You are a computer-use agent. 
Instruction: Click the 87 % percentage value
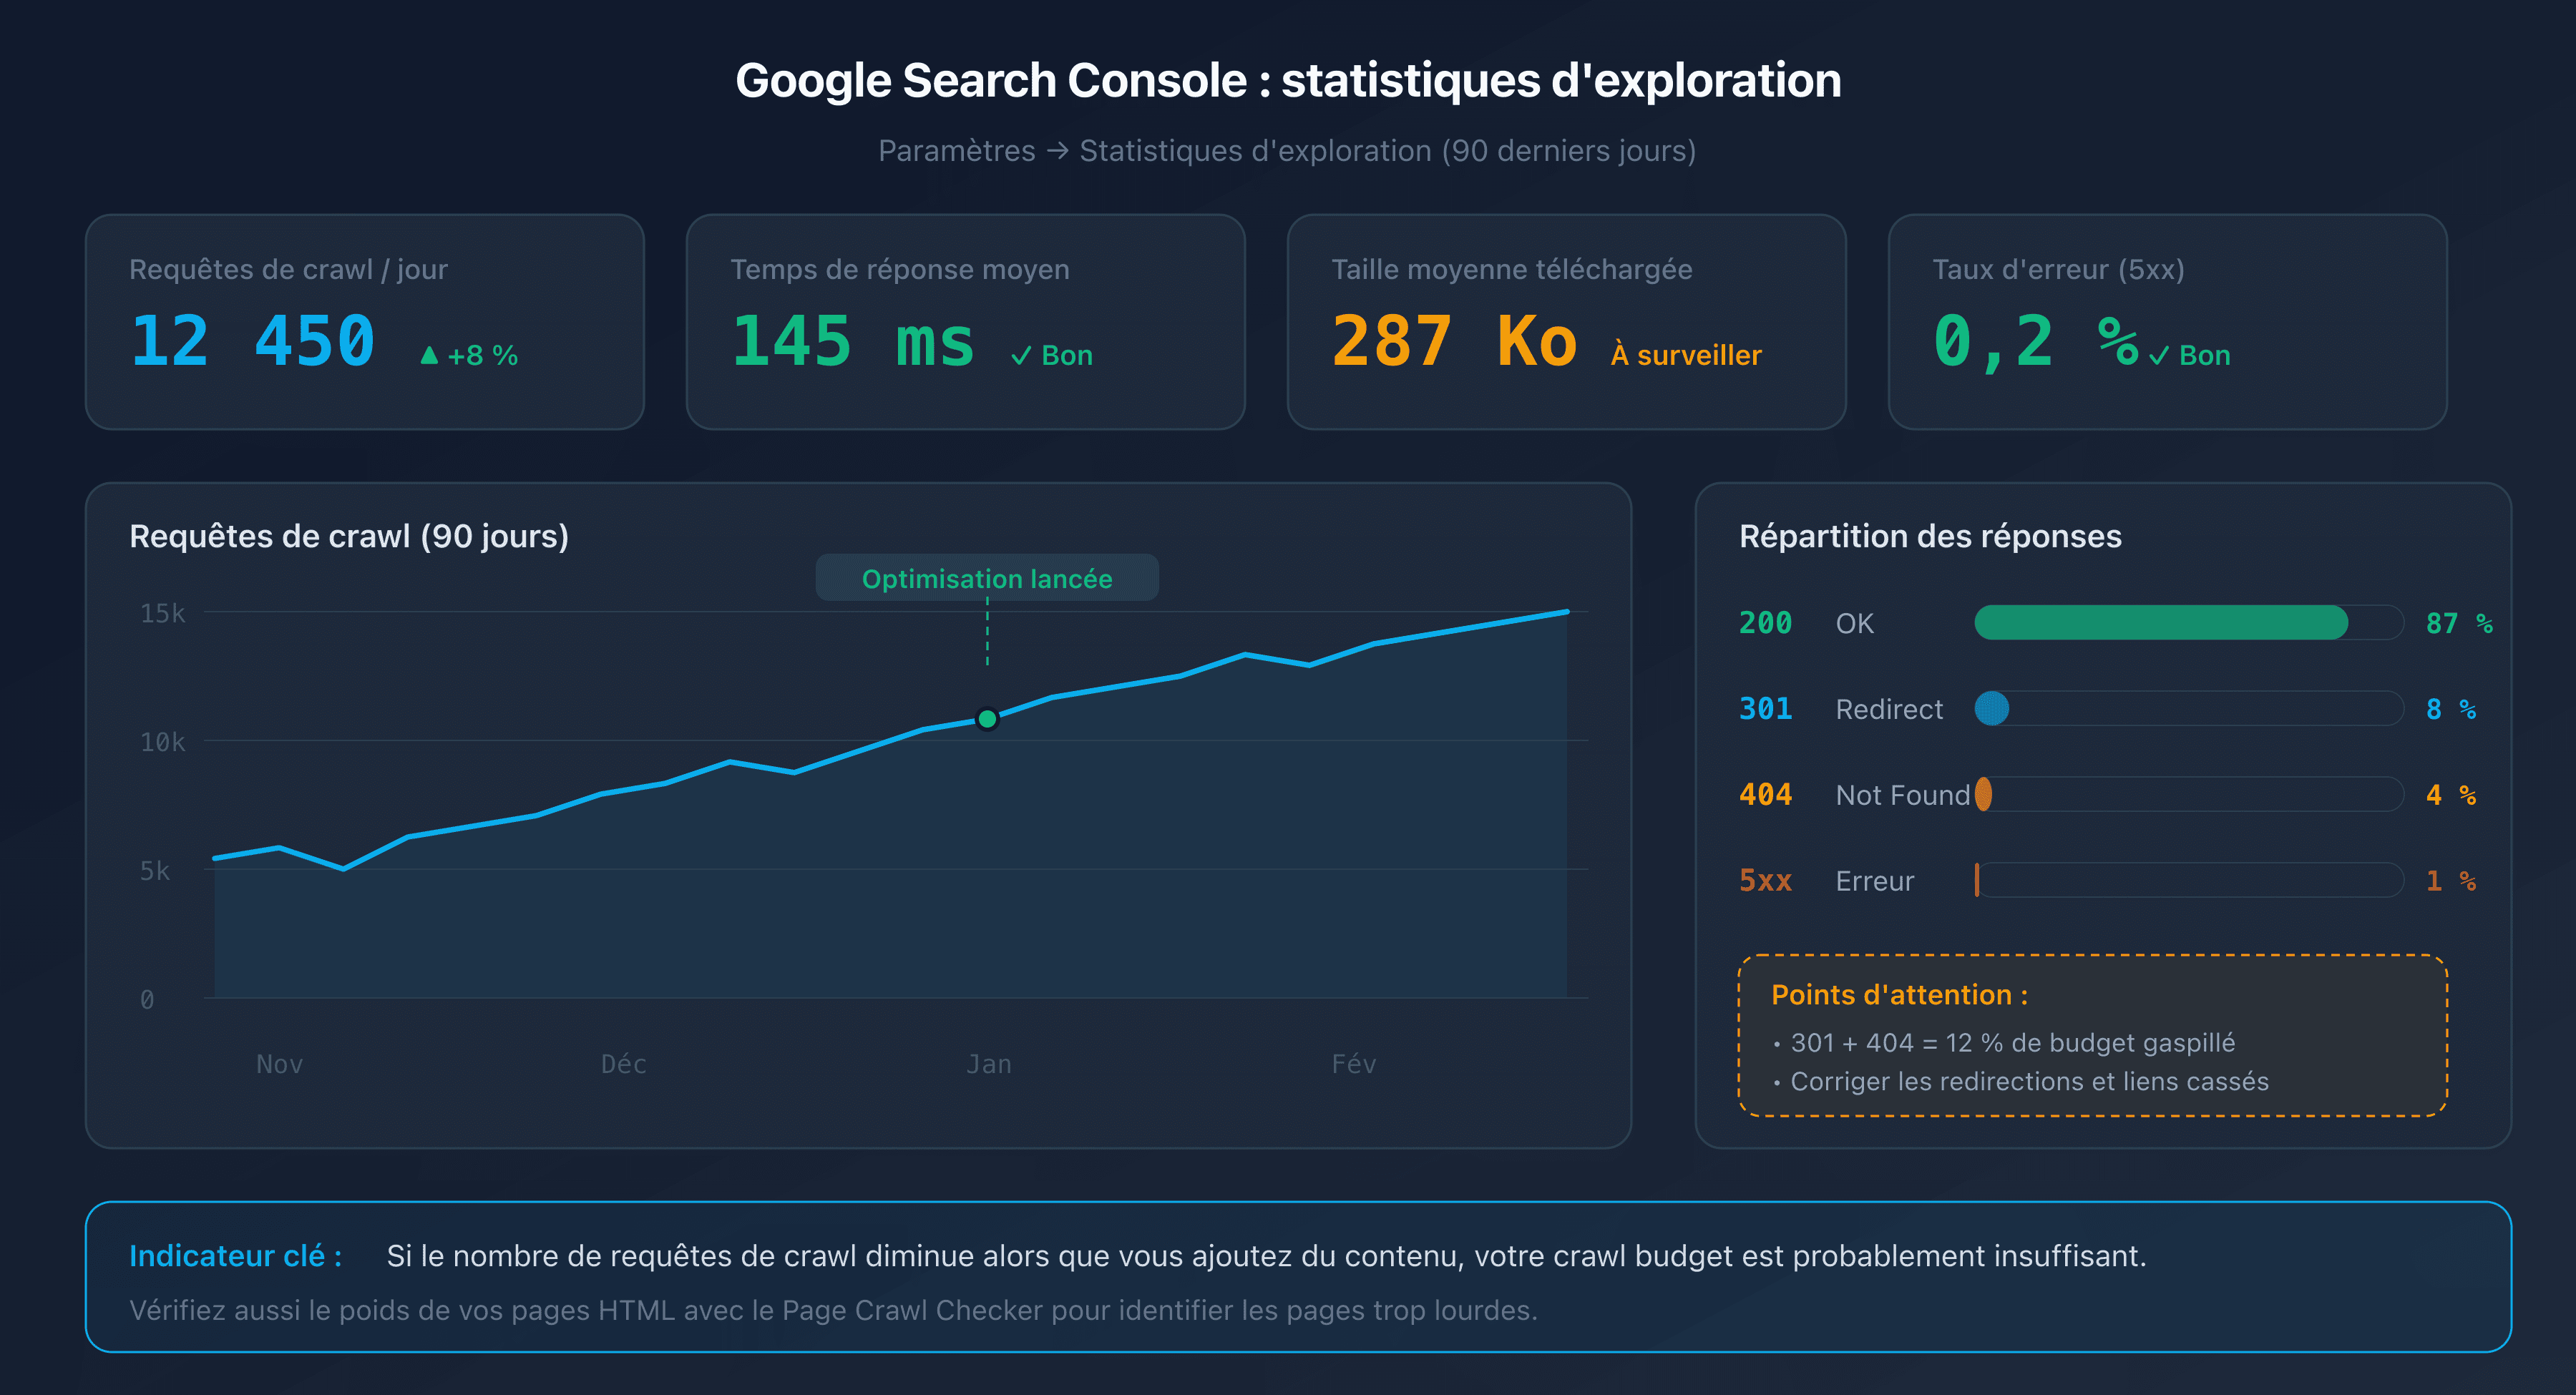[2459, 623]
